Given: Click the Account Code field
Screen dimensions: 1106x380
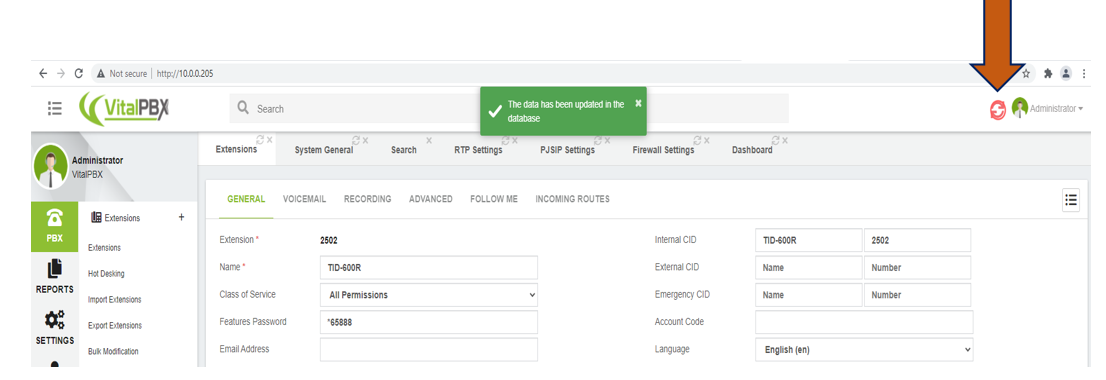Looking at the screenshot, I should click(864, 322).
